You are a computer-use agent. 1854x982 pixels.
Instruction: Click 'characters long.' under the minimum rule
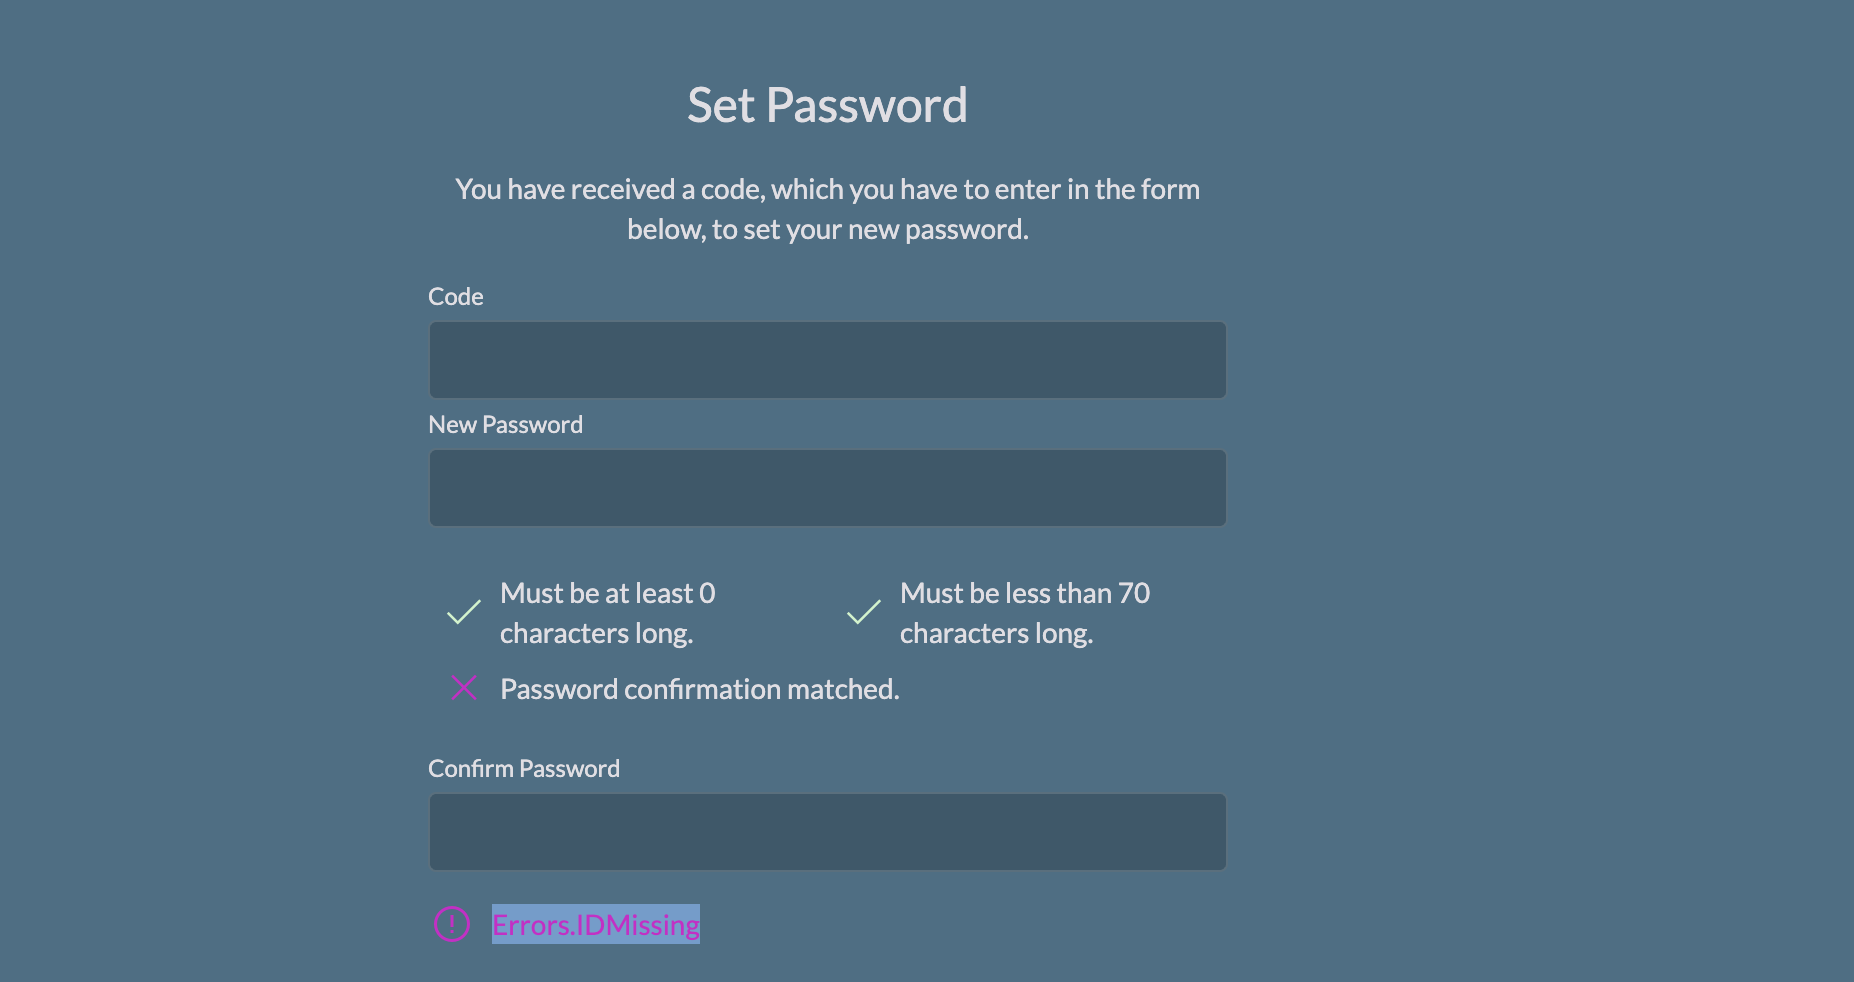(596, 634)
